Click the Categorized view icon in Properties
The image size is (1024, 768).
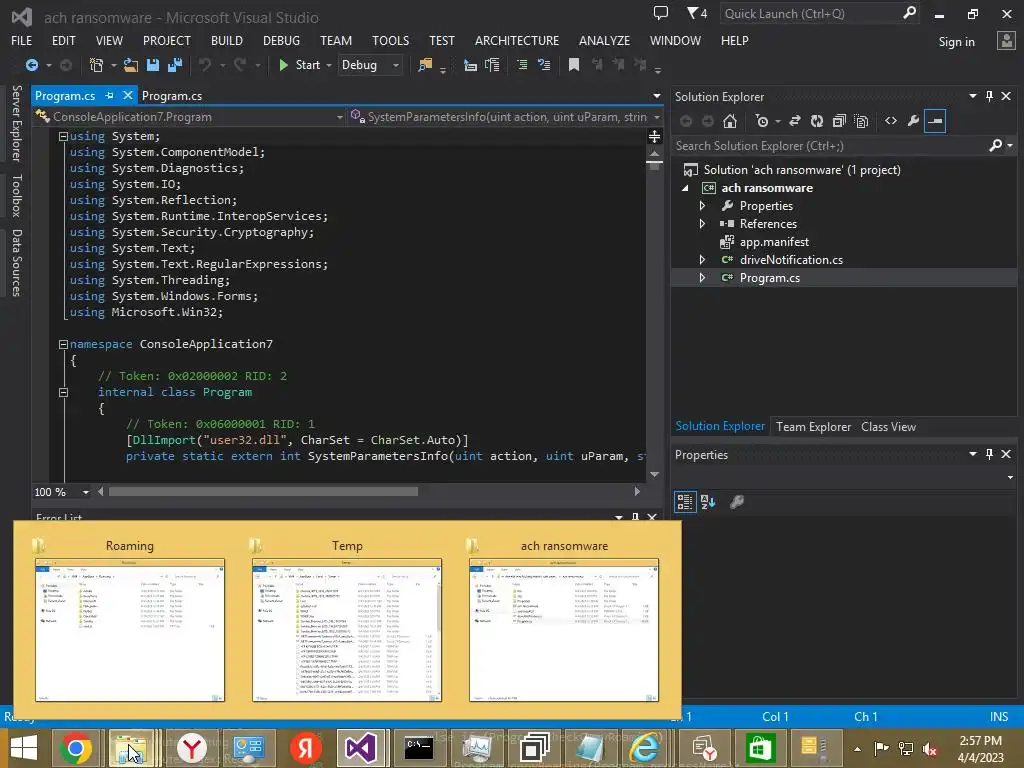(x=684, y=502)
